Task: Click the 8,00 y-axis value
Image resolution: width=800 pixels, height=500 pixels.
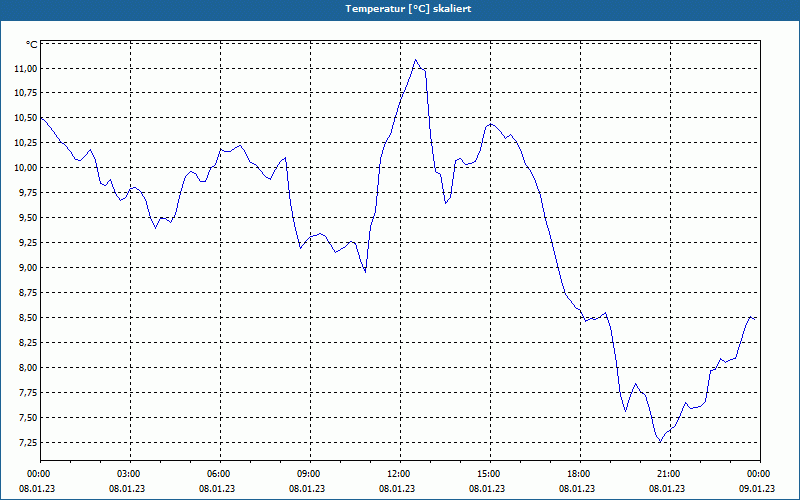Action: (x=28, y=368)
